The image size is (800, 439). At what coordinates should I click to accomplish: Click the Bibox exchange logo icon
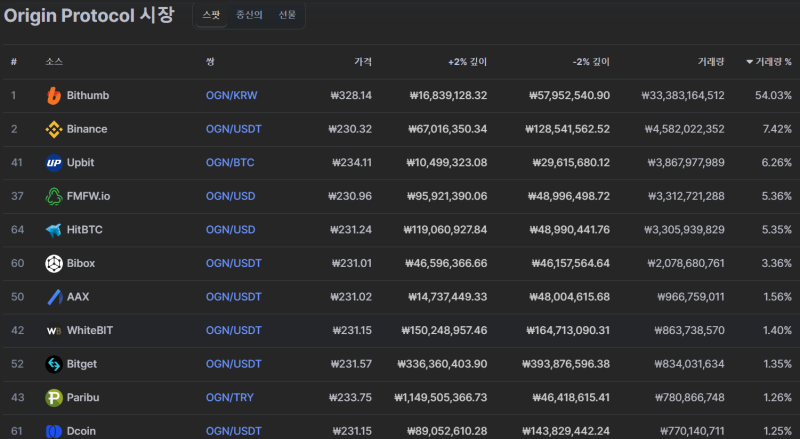coord(54,263)
